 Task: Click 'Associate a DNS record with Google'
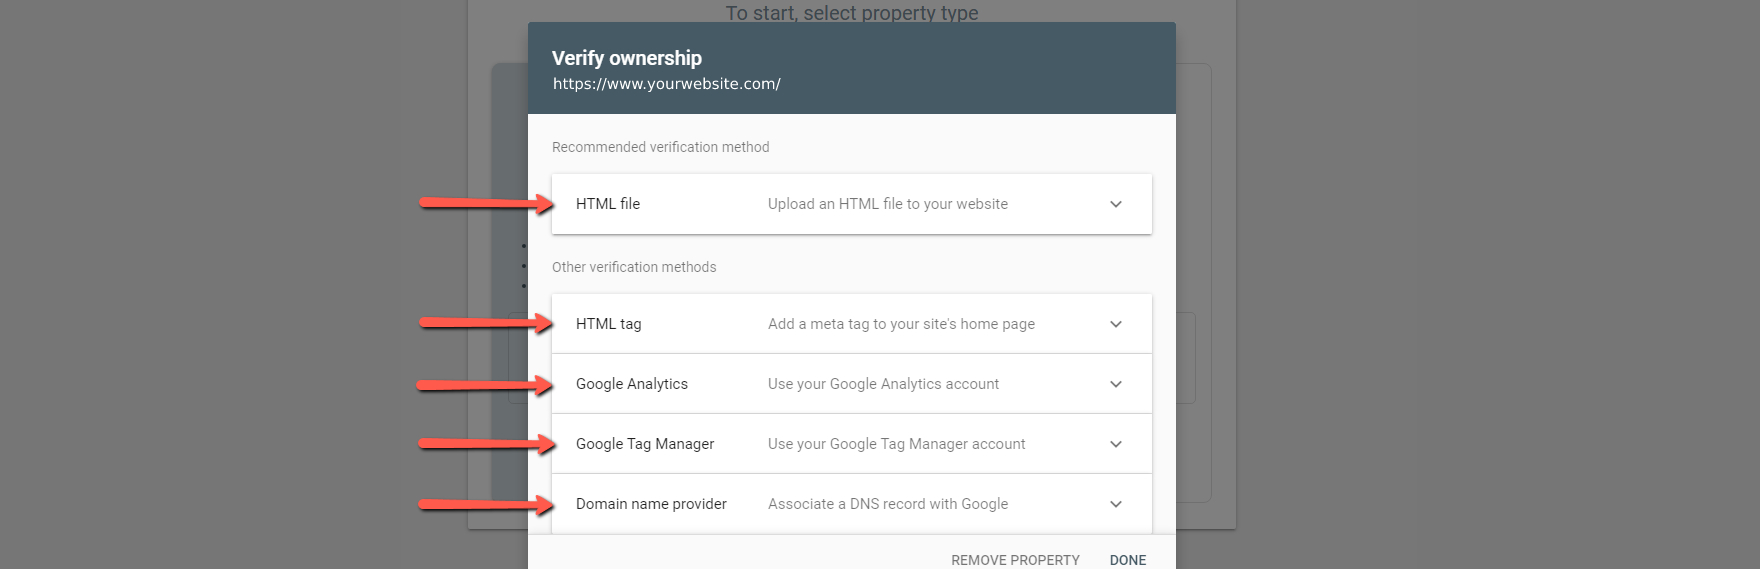coord(888,504)
